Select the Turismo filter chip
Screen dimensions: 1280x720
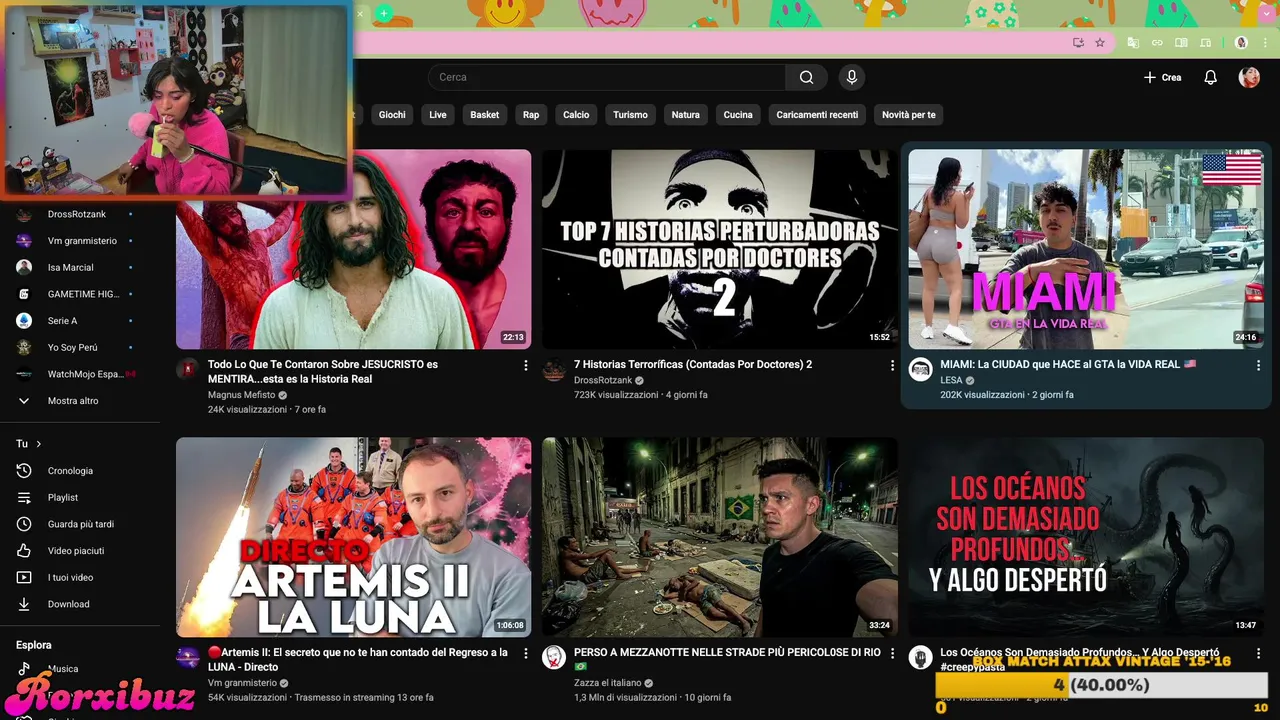click(630, 115)
